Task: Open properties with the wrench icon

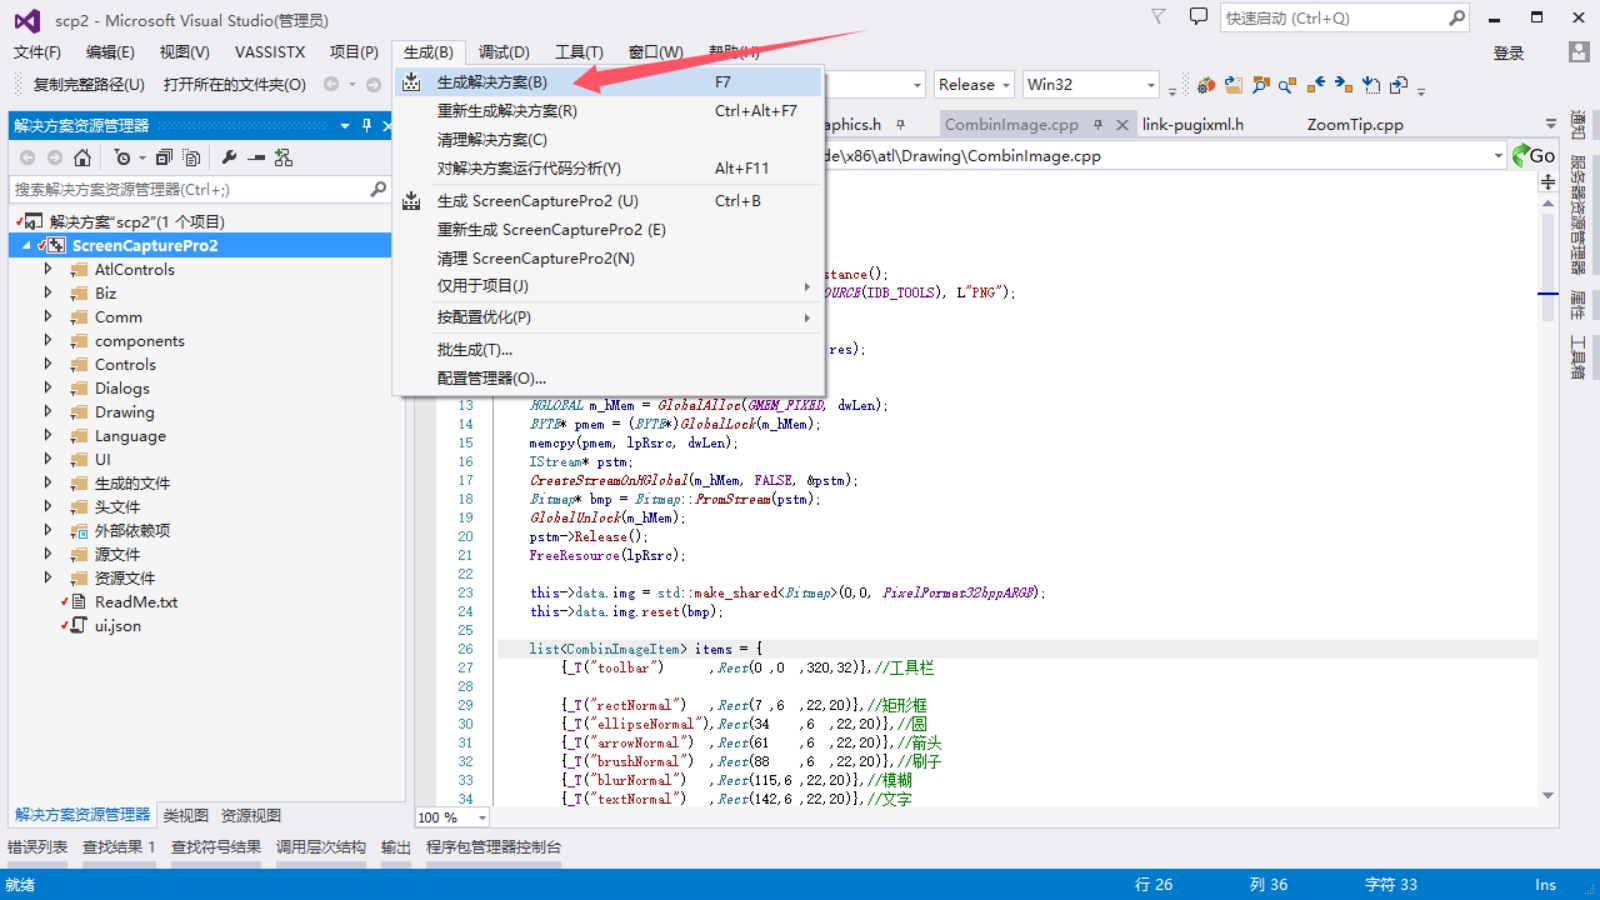Action: (229, 158)
